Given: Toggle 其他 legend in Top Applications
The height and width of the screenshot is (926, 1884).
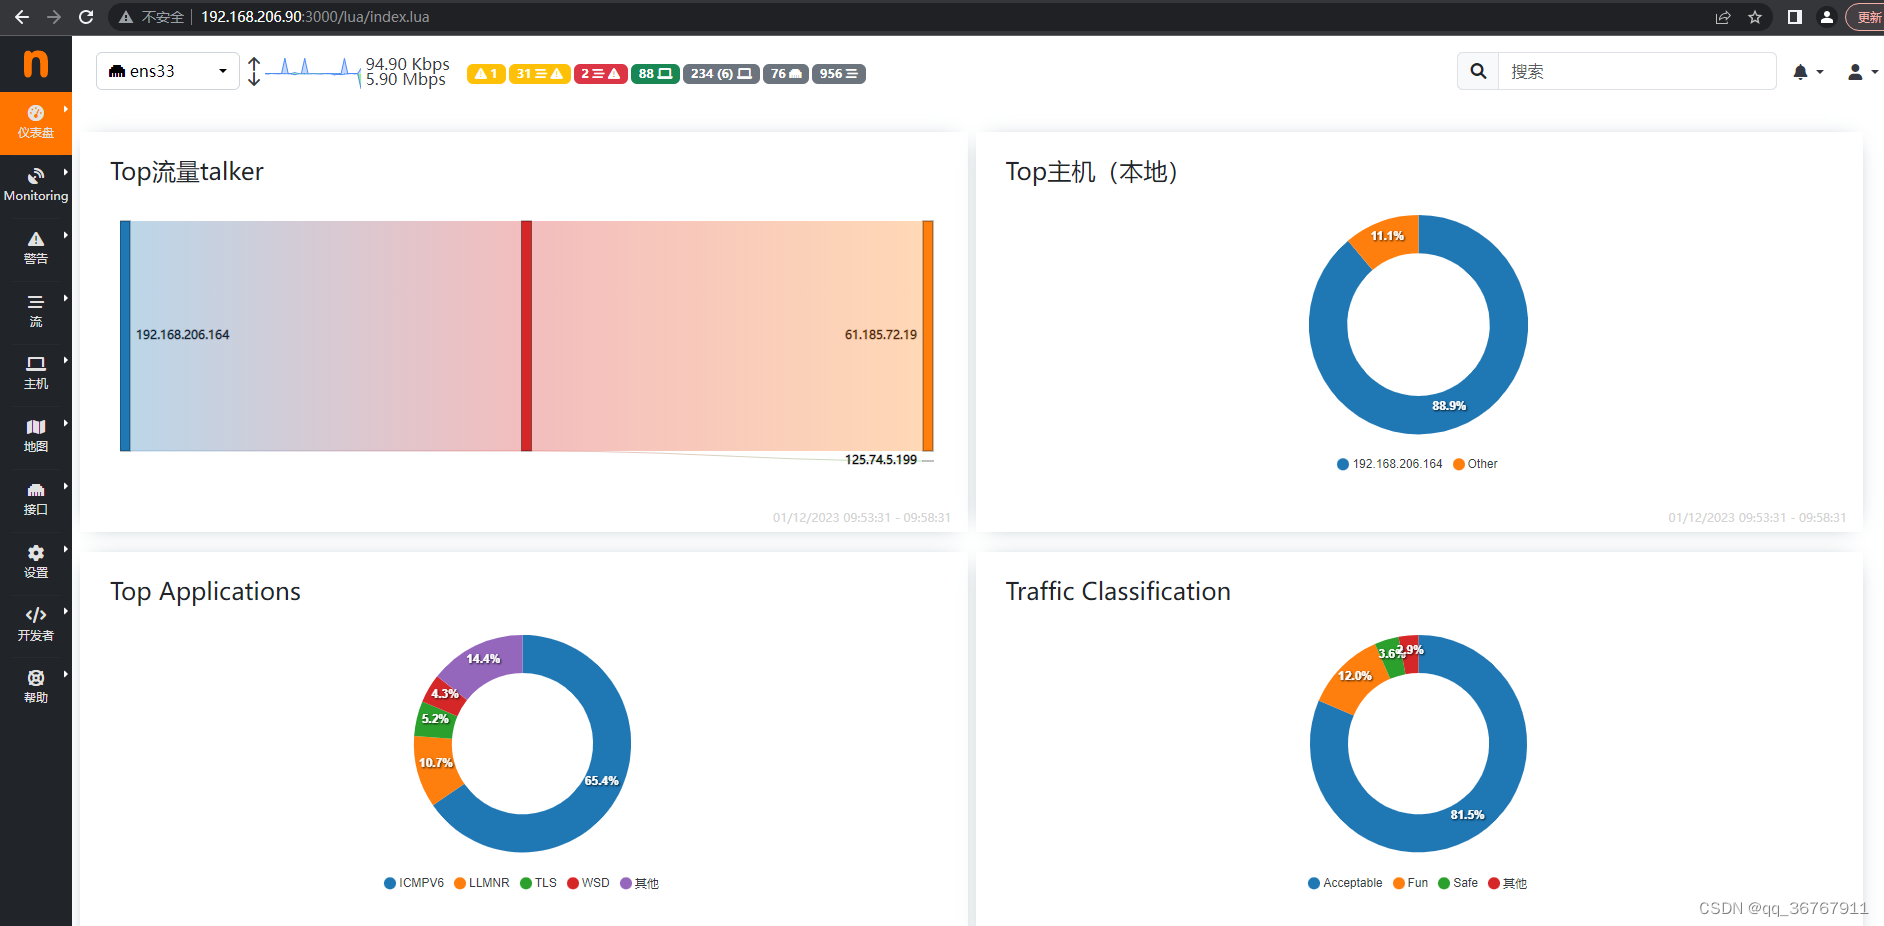Looking at the screenshot, I should click(639, 883).
